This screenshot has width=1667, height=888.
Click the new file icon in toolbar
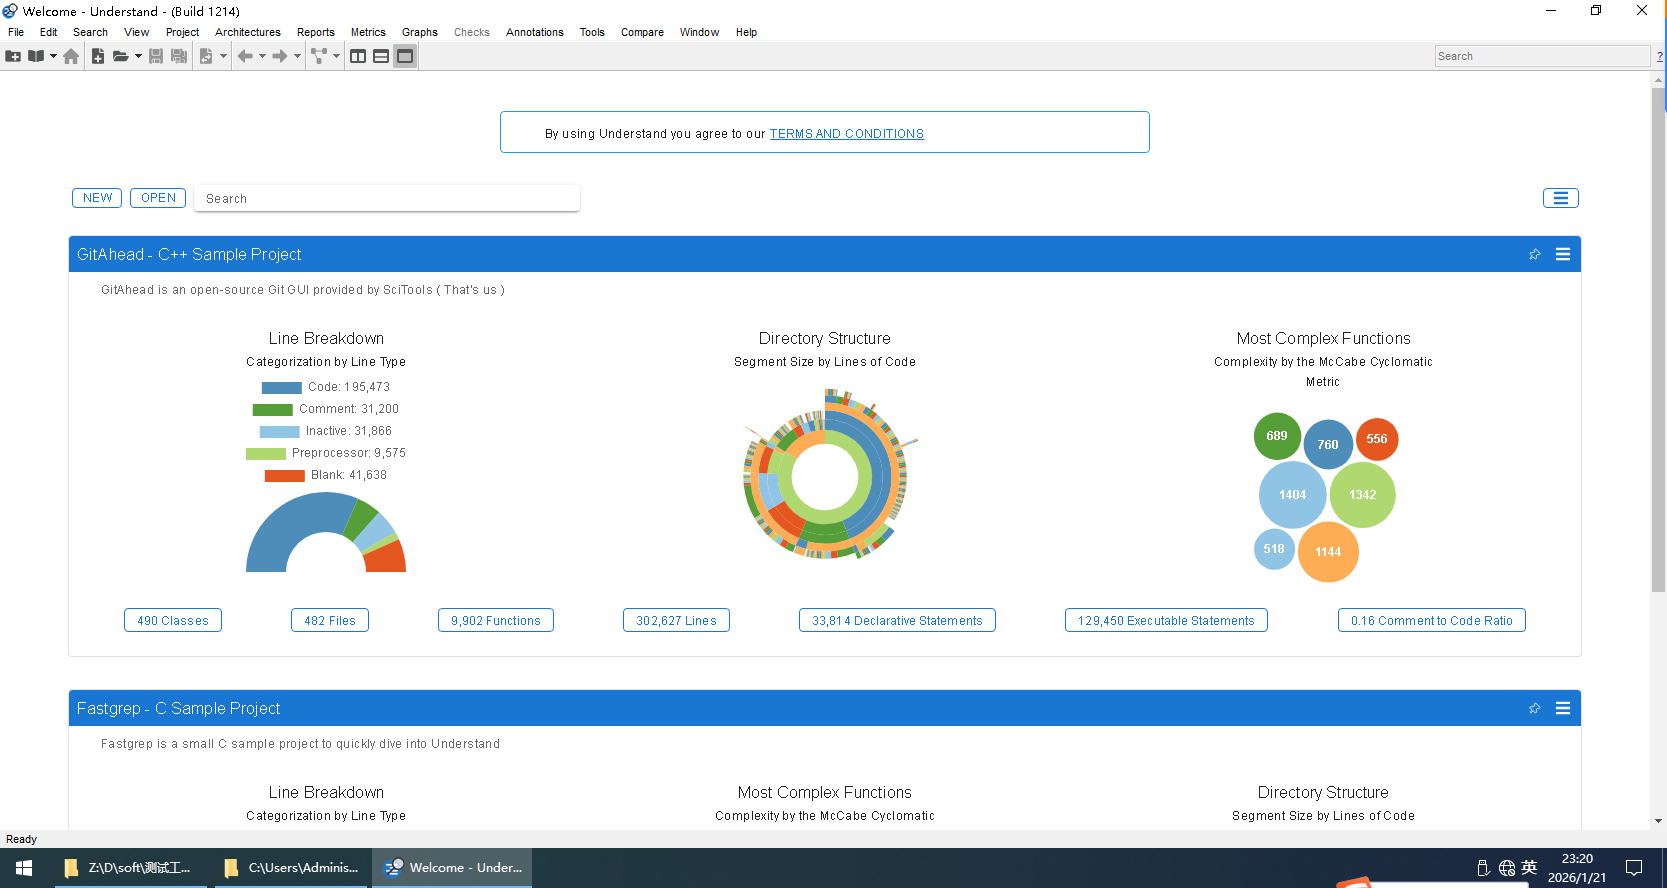(x=98, y=57)
